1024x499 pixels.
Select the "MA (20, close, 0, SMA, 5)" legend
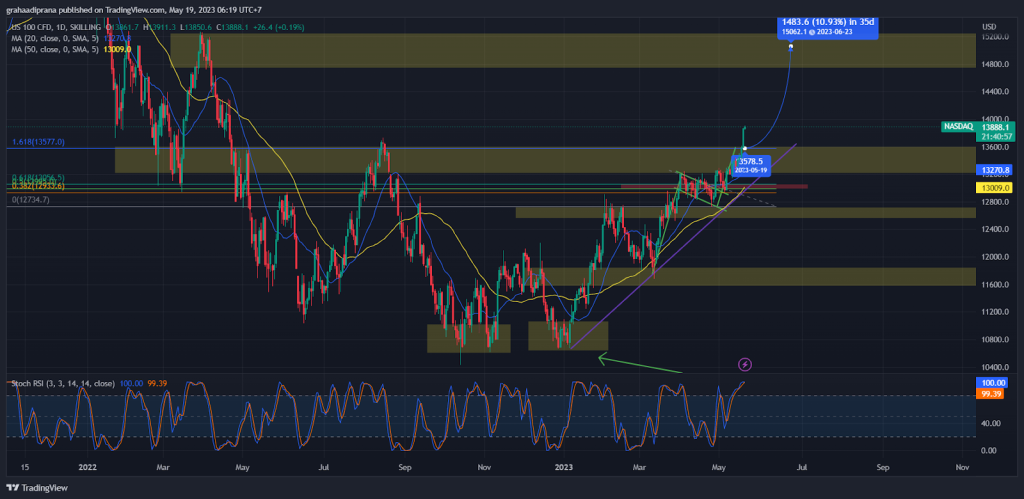coord(56,39)
